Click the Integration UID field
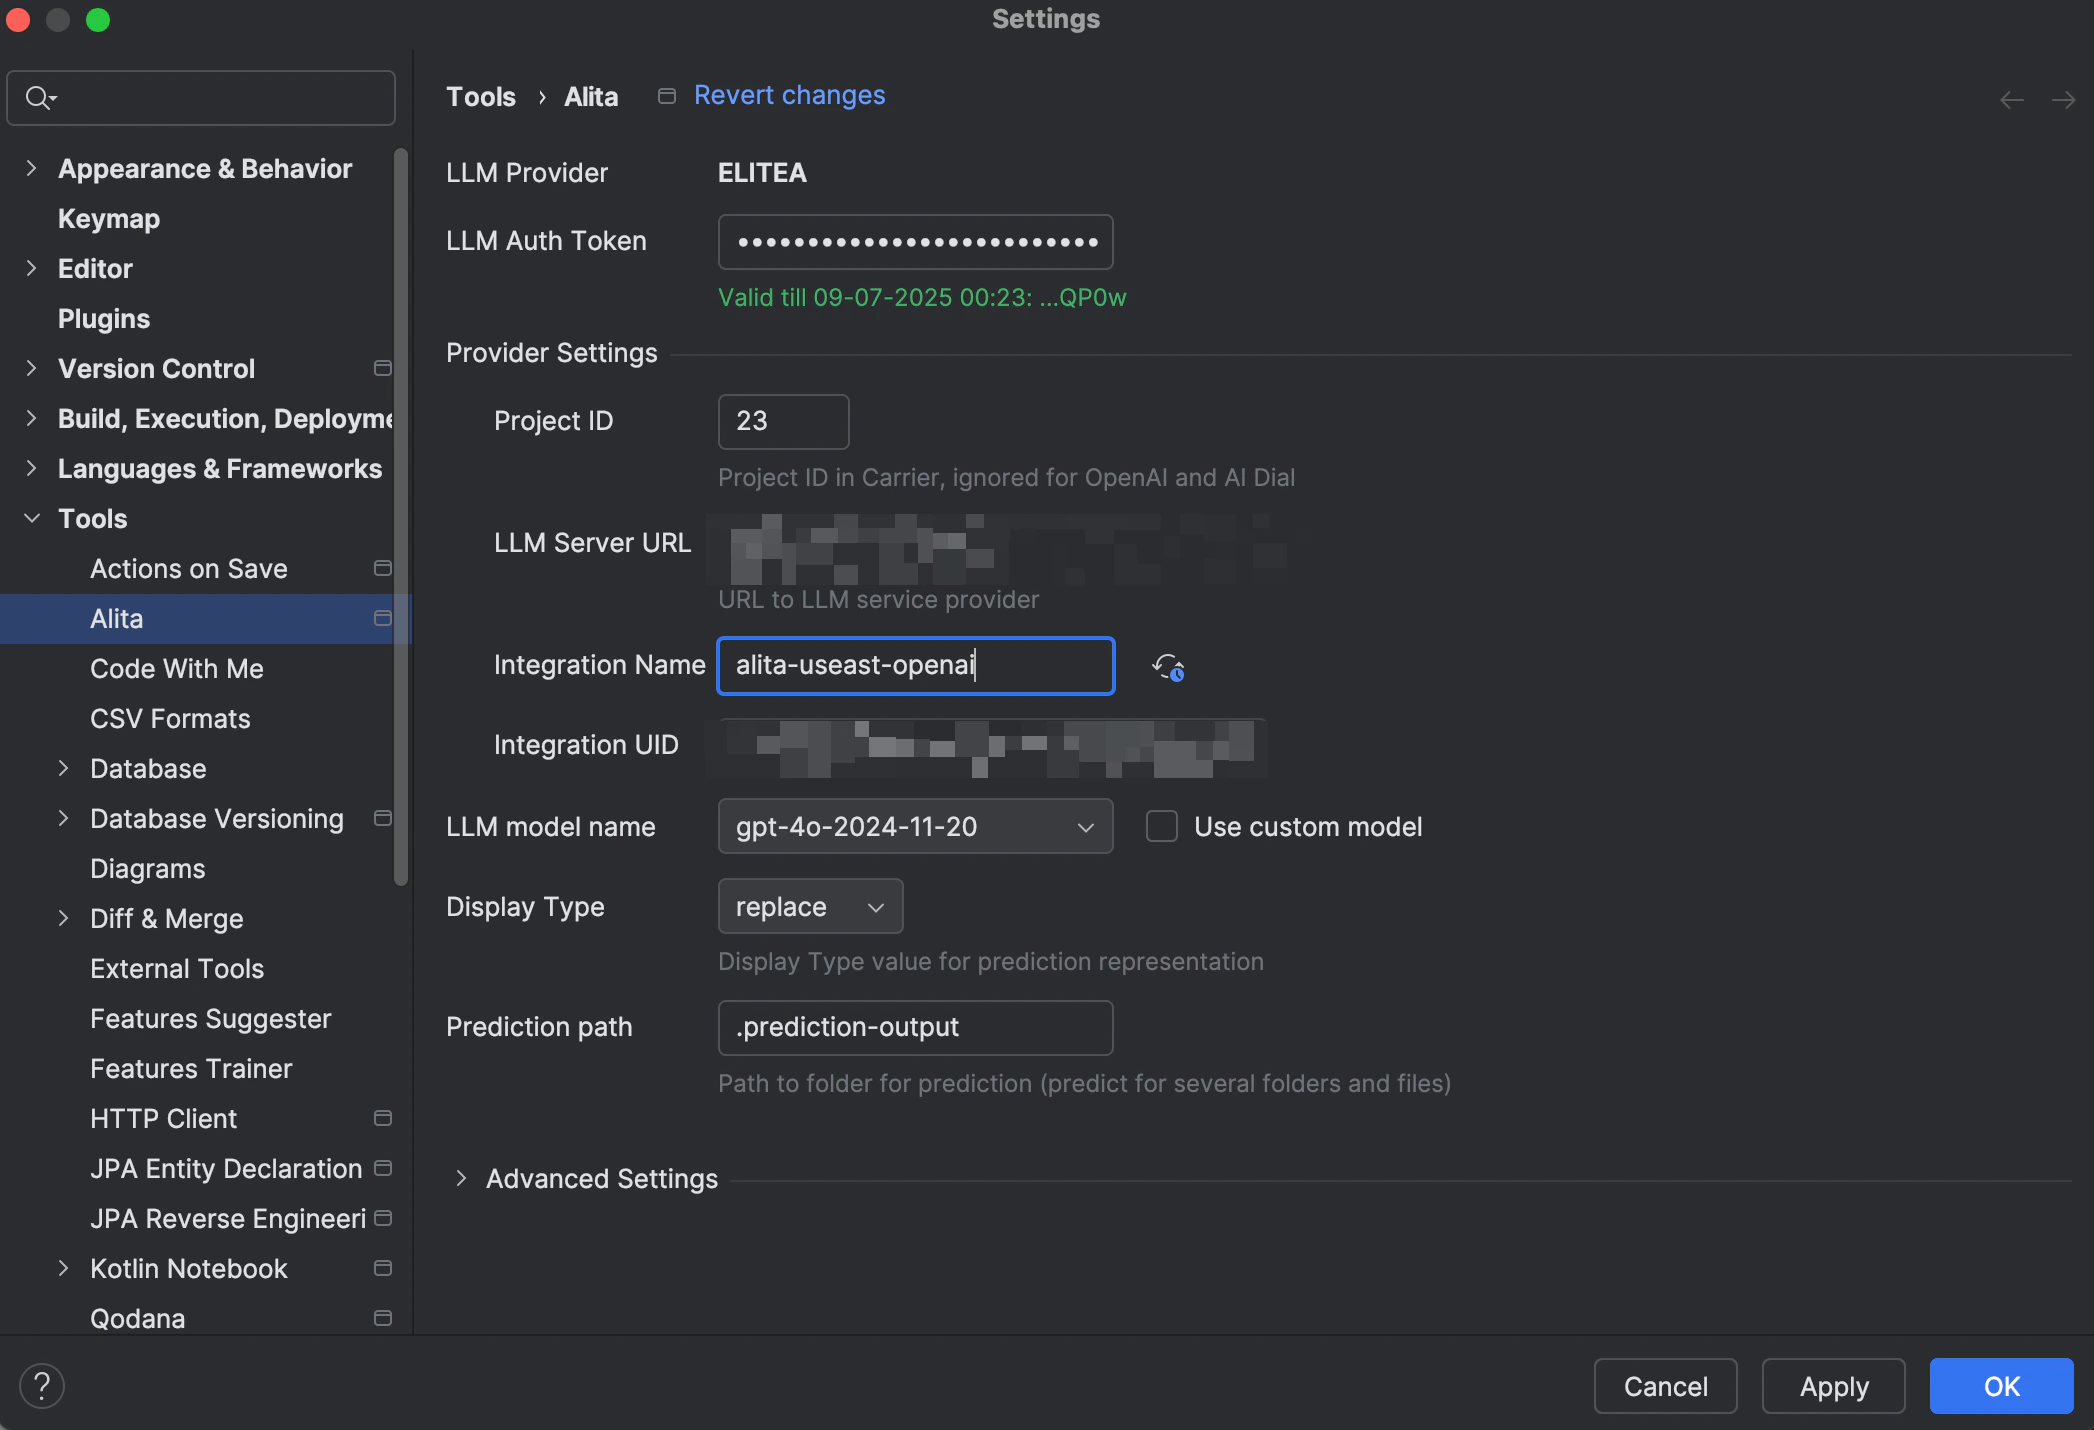This screenshot has height=1430, width=2094. (x=986, y=746)
